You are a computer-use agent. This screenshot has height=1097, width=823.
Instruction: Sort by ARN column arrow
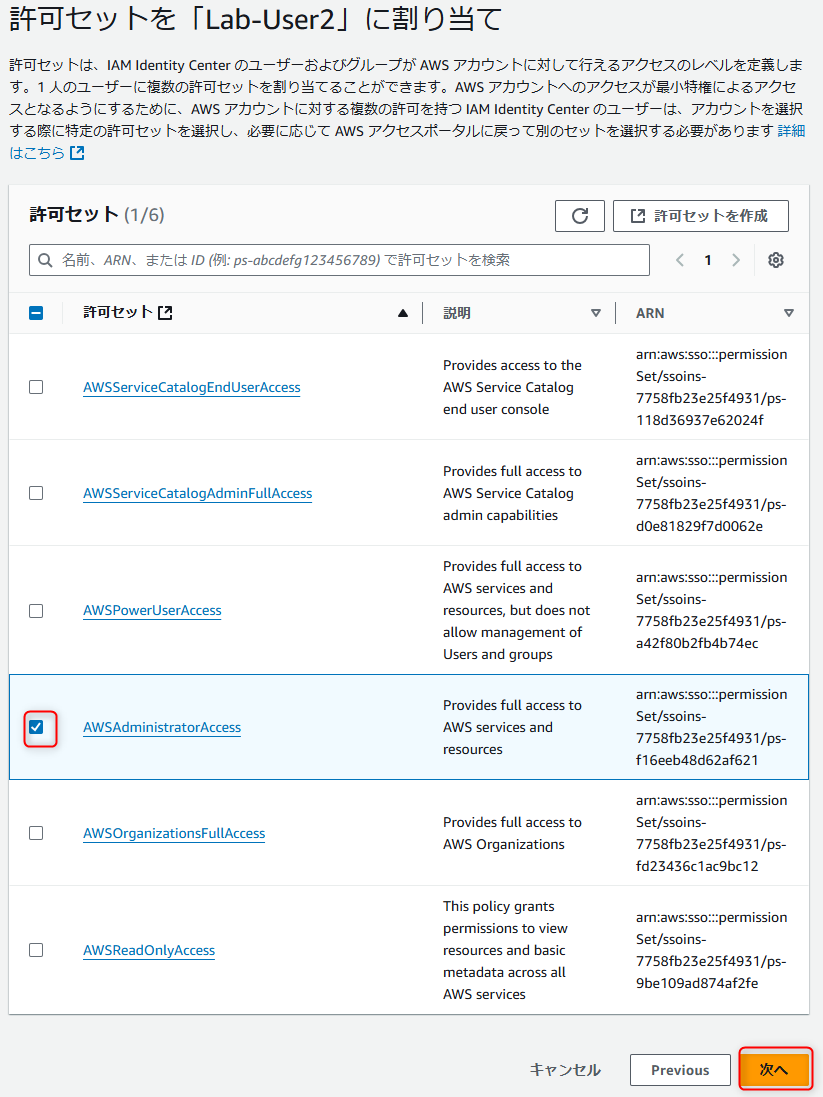pyautogui.click(x=789, y=313)
